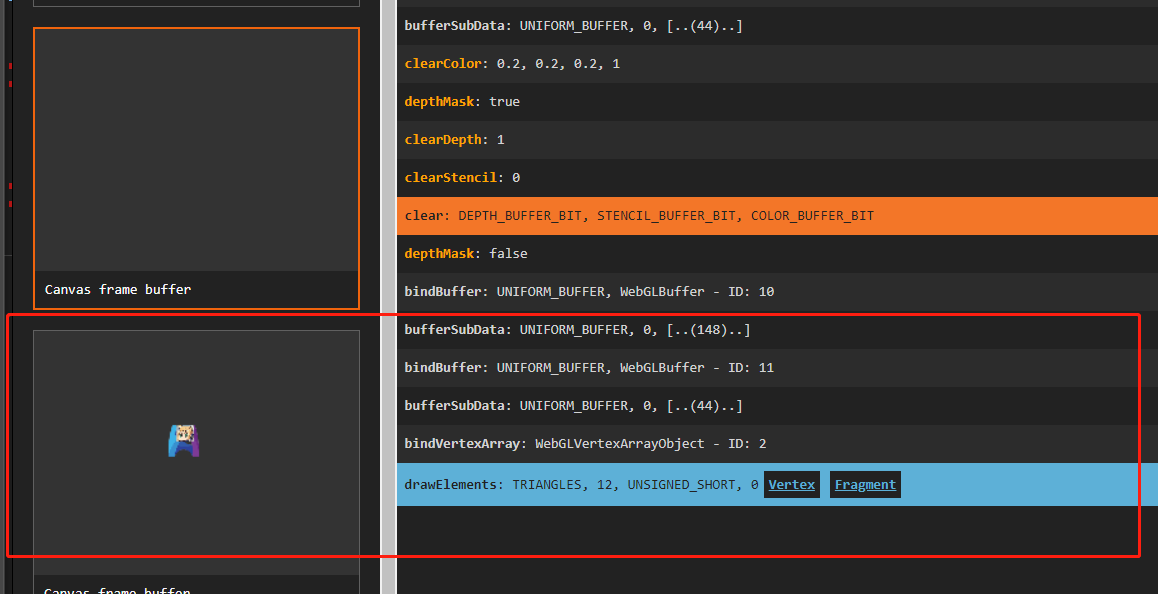Select the orange-bordered Canvas frame buffer thumbnail

(196, 168)
